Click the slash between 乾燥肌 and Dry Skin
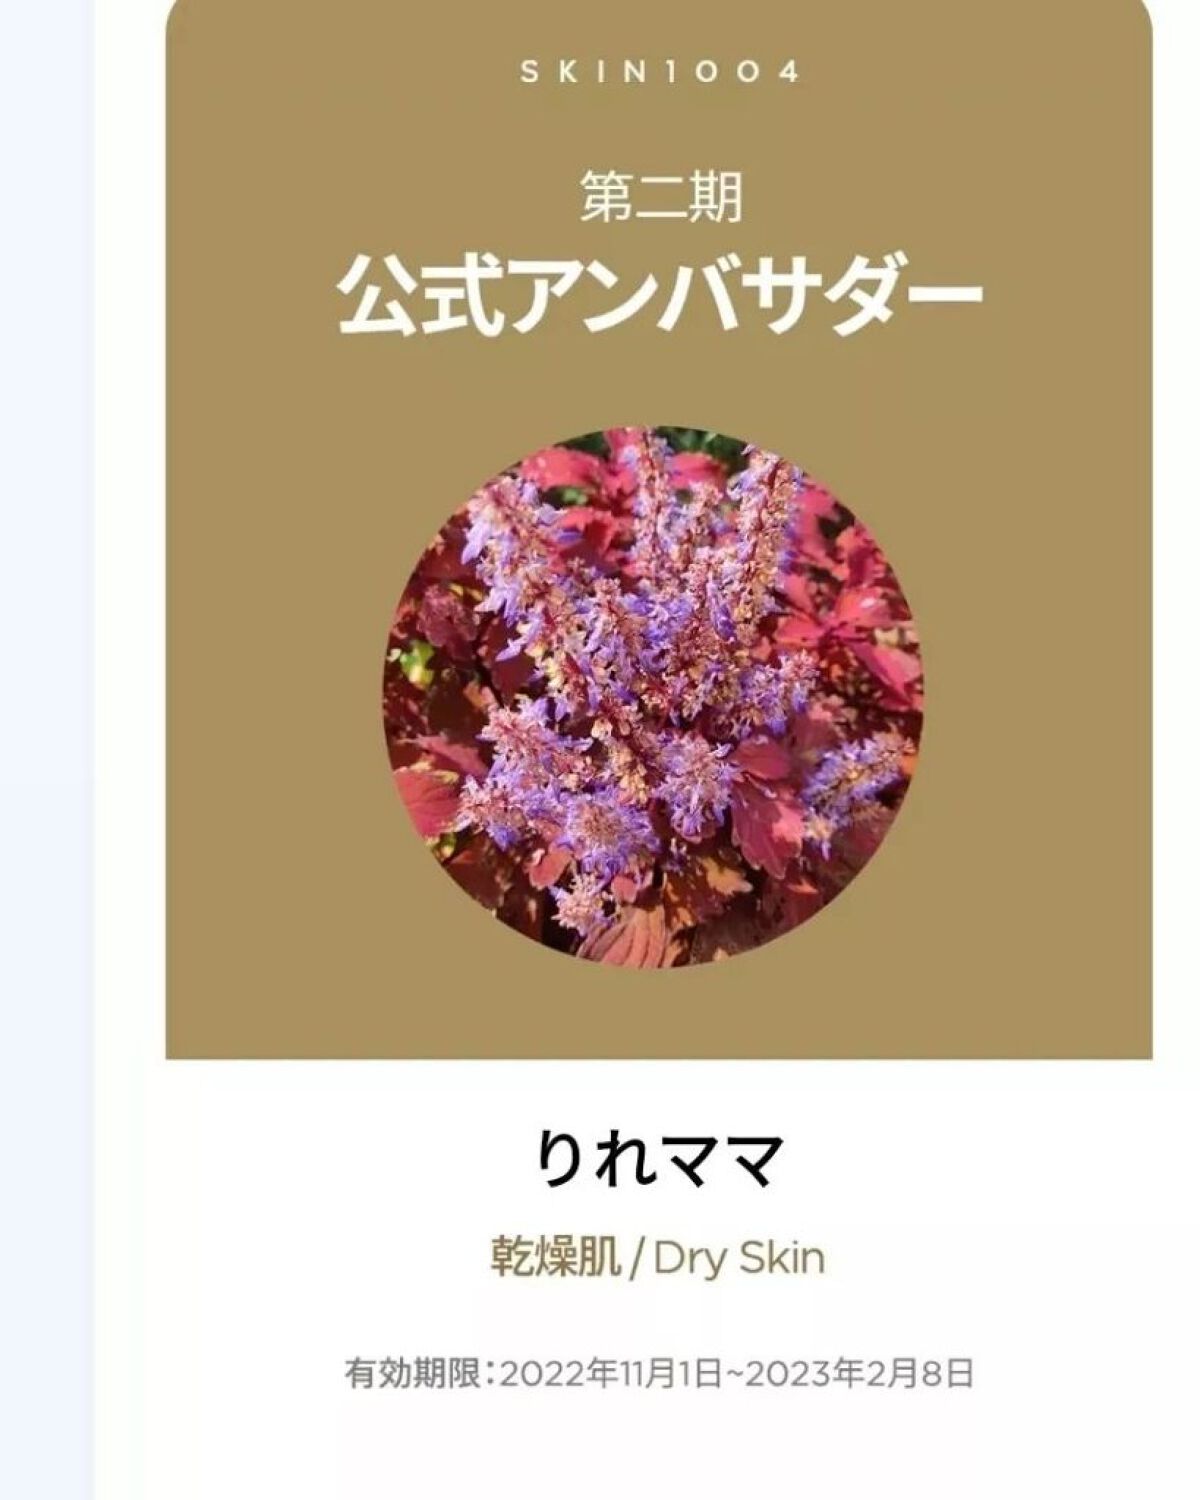The width and height of the screenshot is (1200, 1500). click(x=637, y=1258)
